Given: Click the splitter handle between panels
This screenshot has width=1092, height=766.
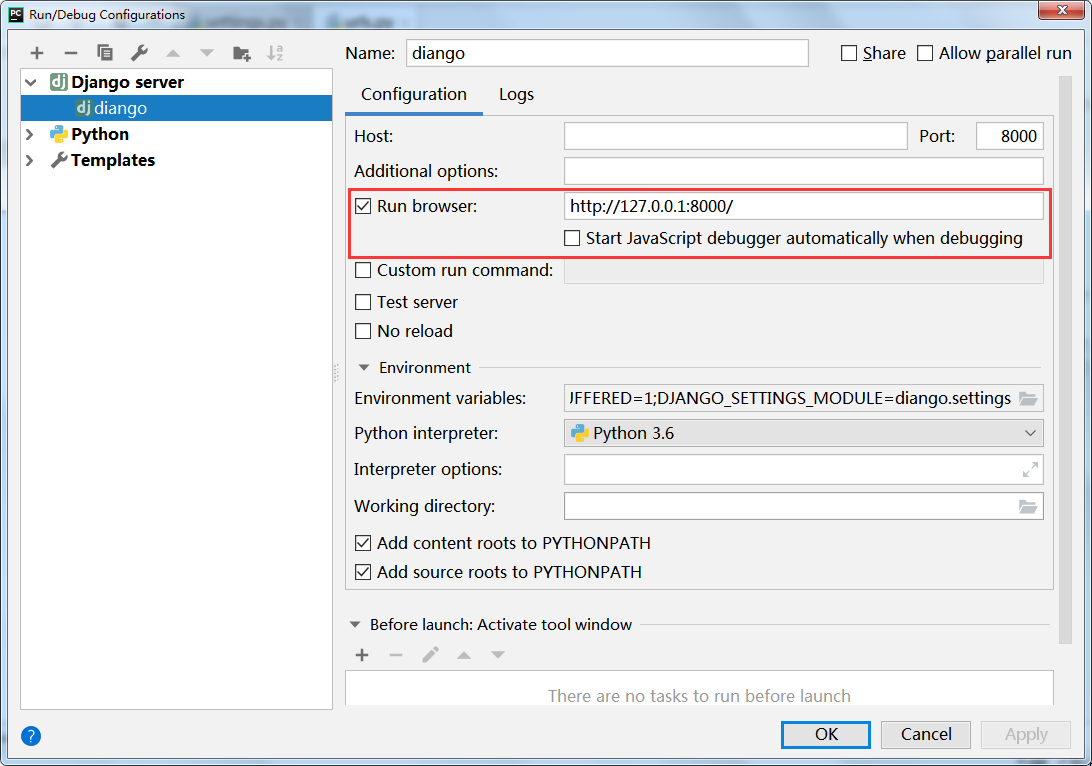Looking at the screenshot, I should [336, 373].
